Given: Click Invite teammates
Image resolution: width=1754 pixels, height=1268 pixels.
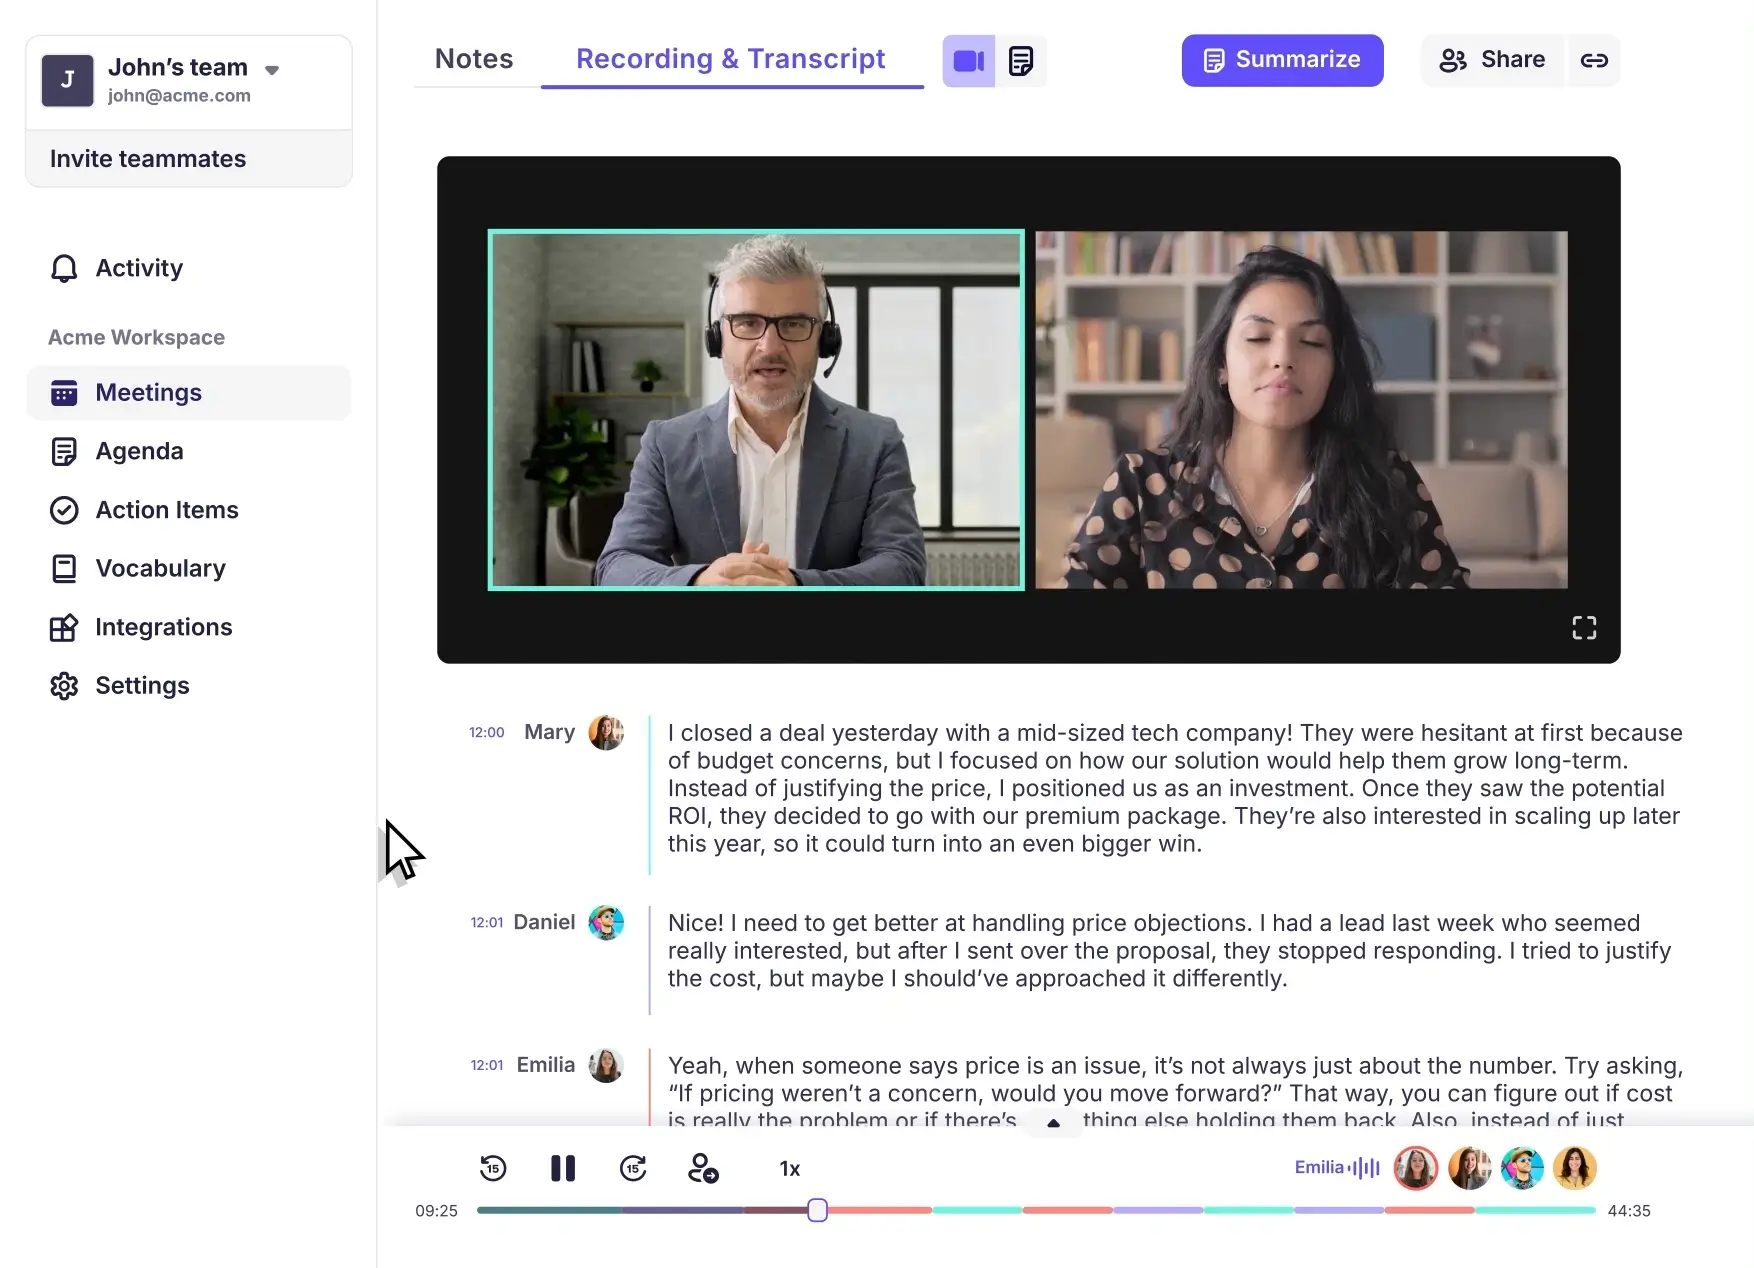Looking at the screenshot, I should coord(147,158).
